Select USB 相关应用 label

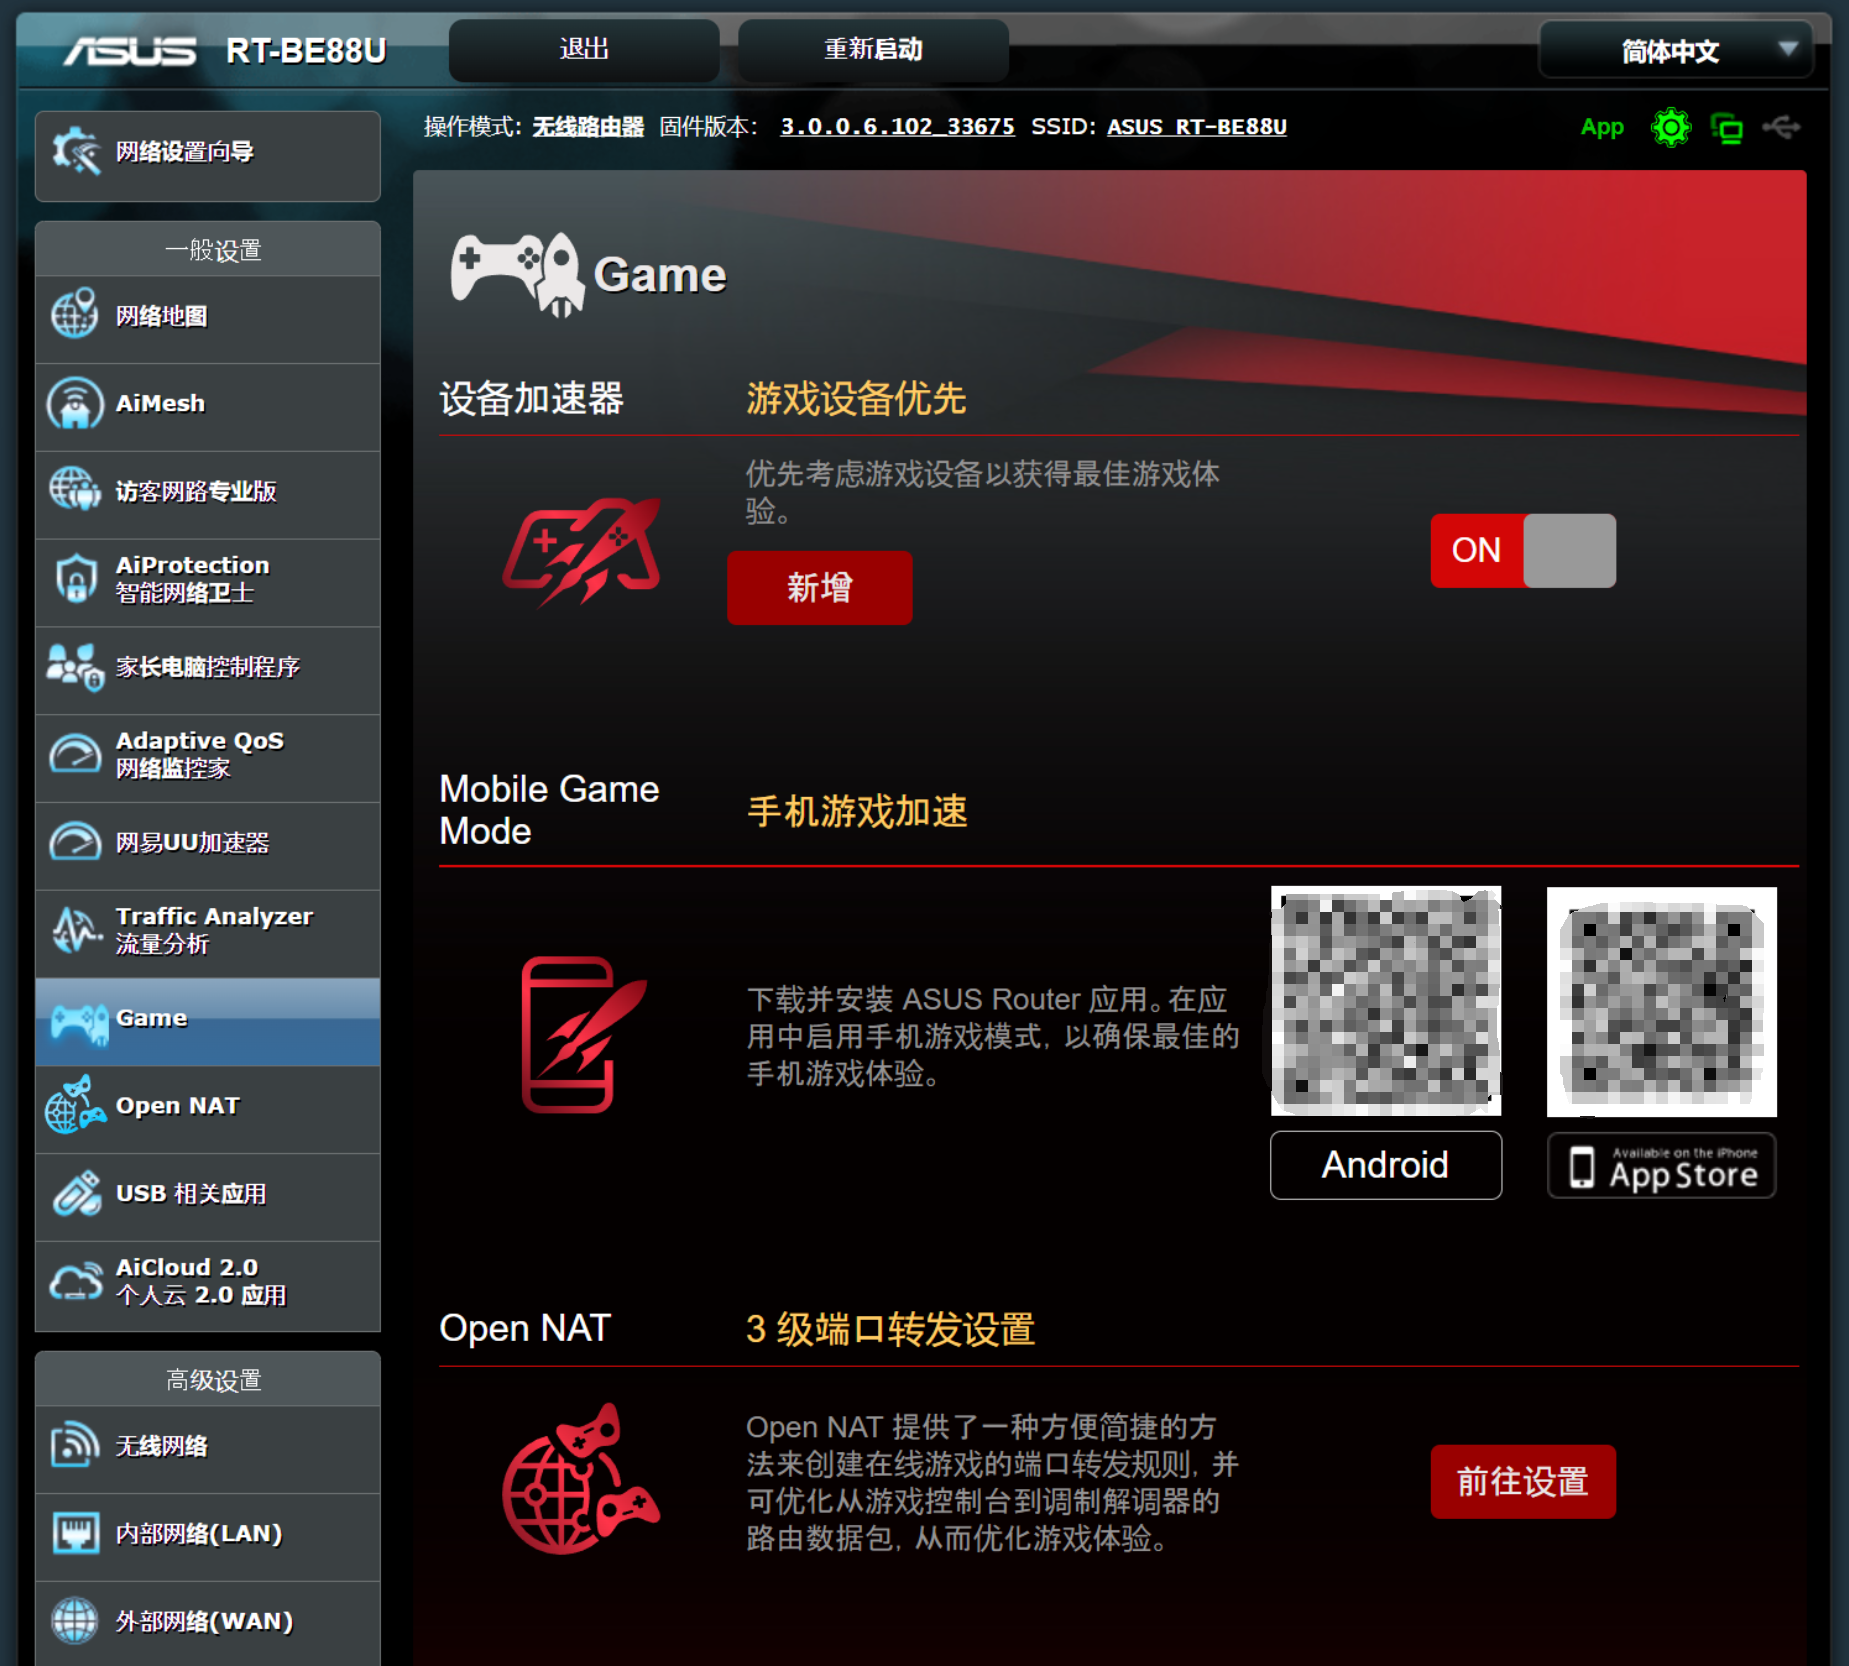coord(191,1193)
